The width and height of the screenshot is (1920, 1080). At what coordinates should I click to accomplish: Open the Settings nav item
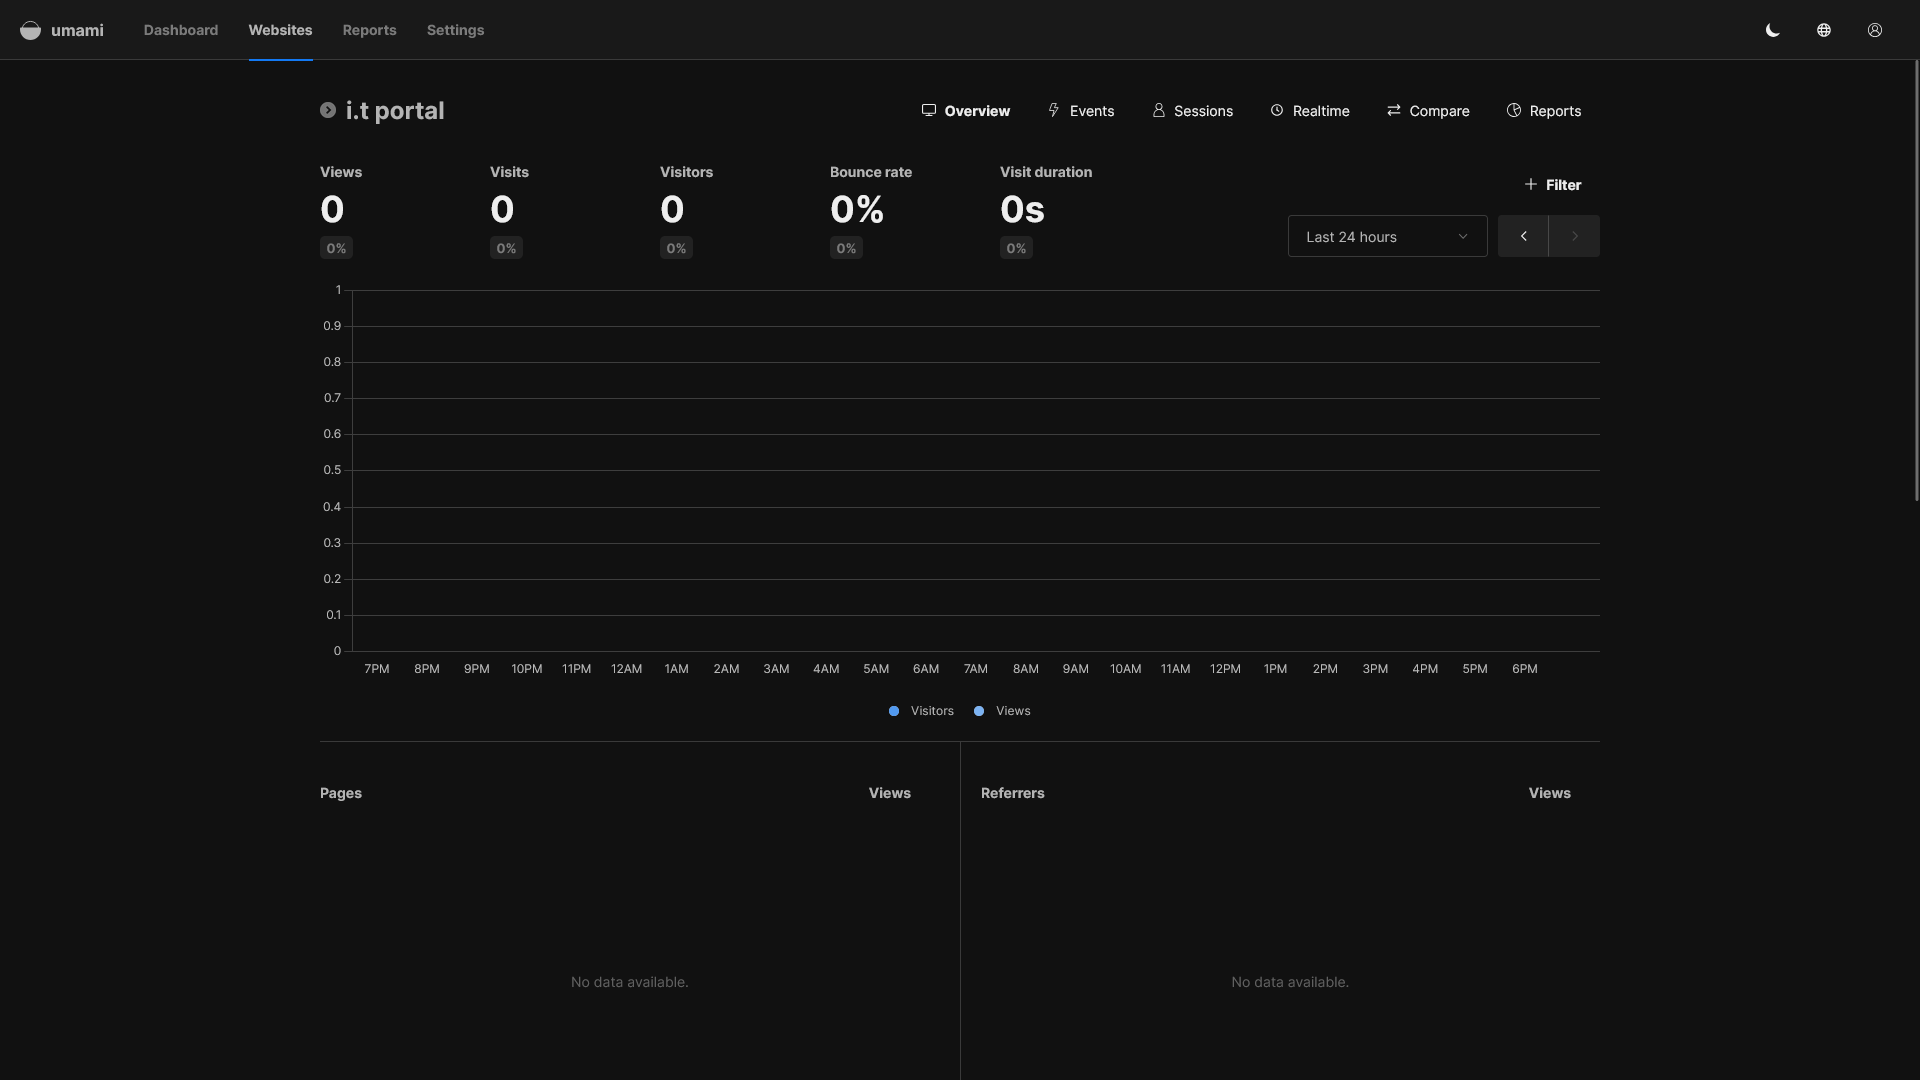coord(455,30)
